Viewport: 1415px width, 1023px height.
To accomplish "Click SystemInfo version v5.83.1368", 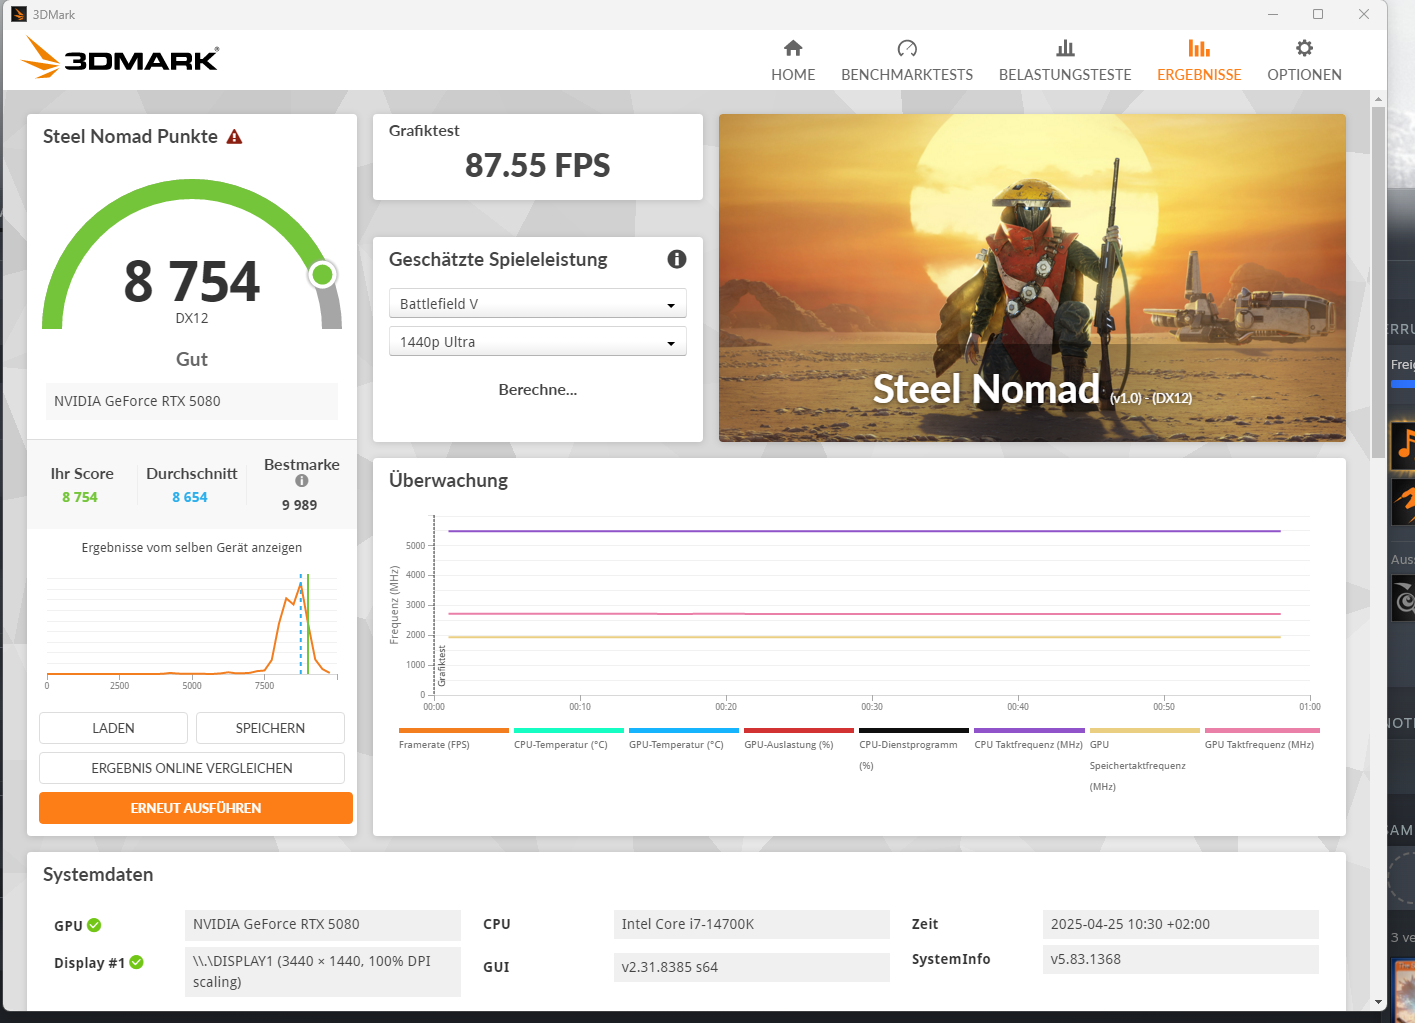I will click(1181, 959).
